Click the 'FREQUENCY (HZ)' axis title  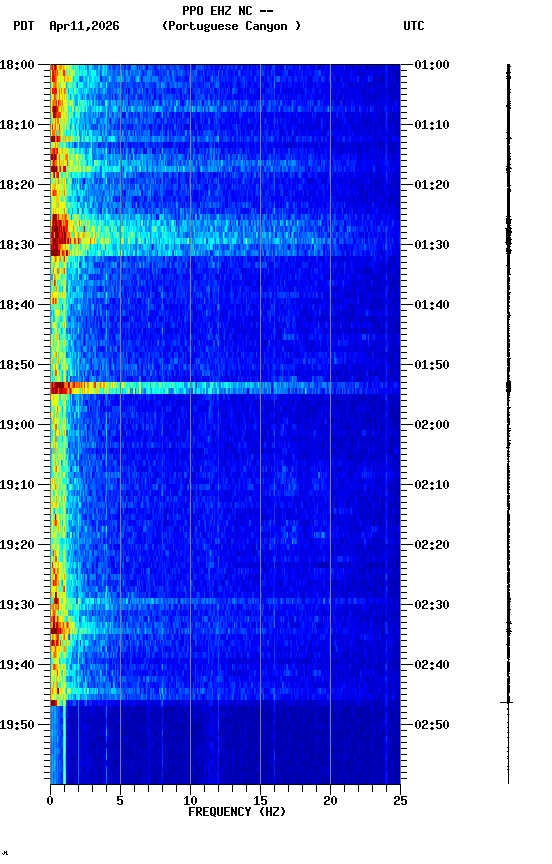tap(237, 812)
